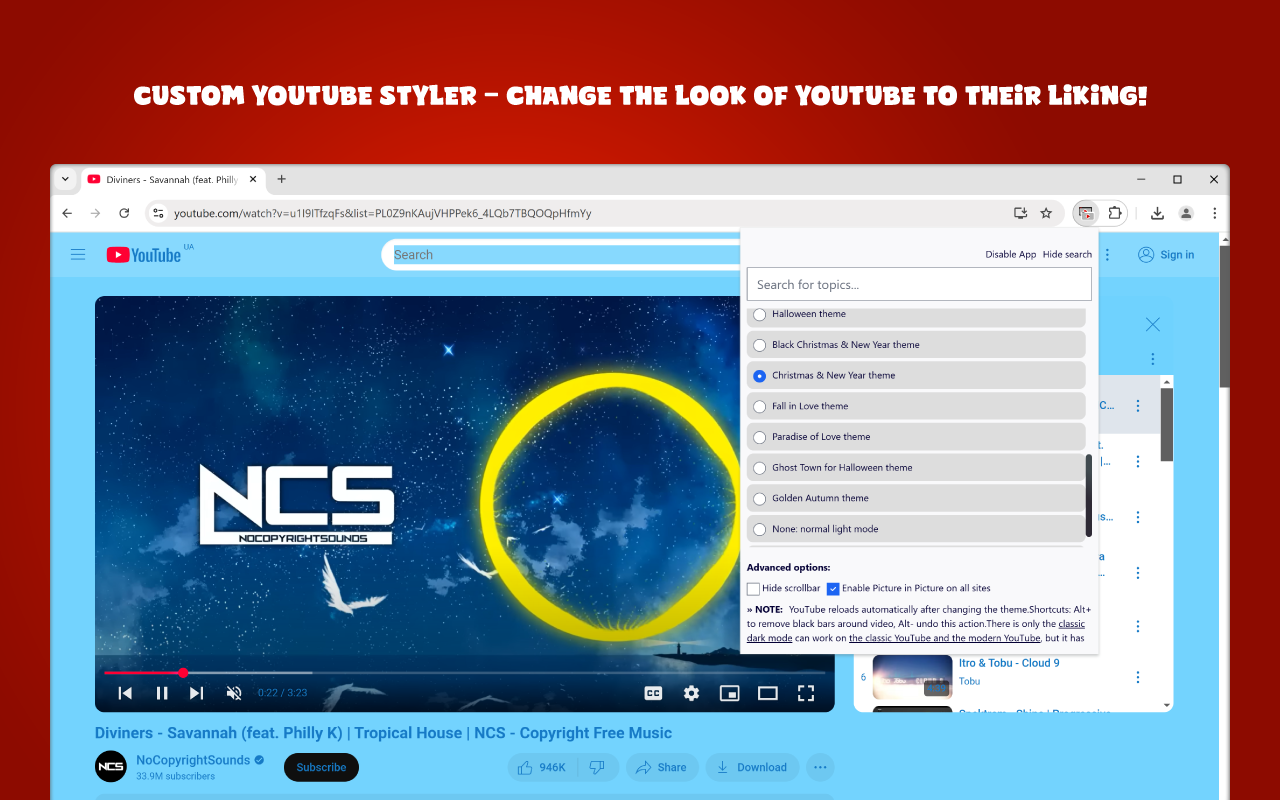Enter full screen mode
The image size is (1280, 800).
tap(806, 693)
